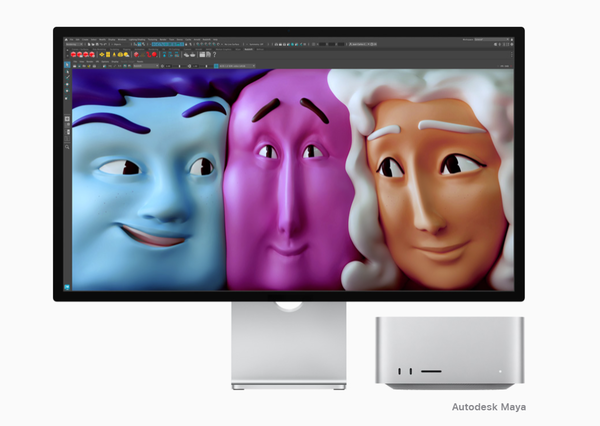Click the yellow square area light icon
Viewport: 600px width, 426px height.
108,55
